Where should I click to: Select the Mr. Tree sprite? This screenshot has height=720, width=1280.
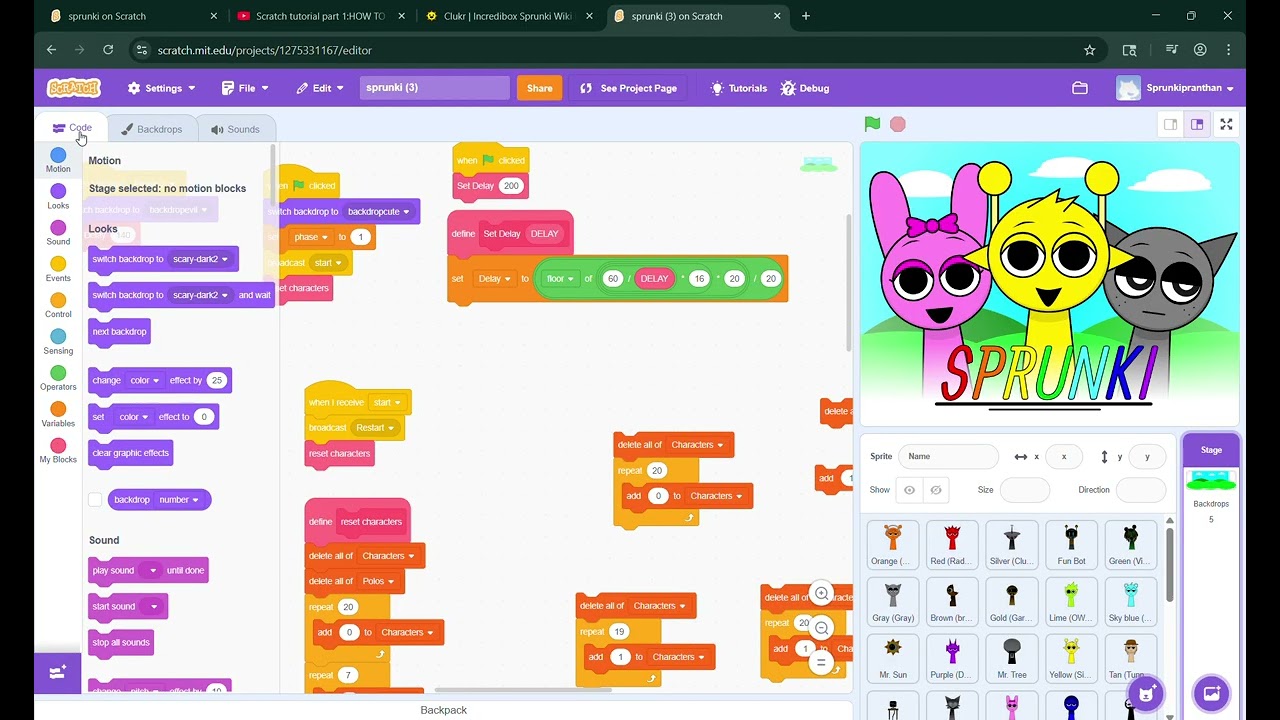1012,659
